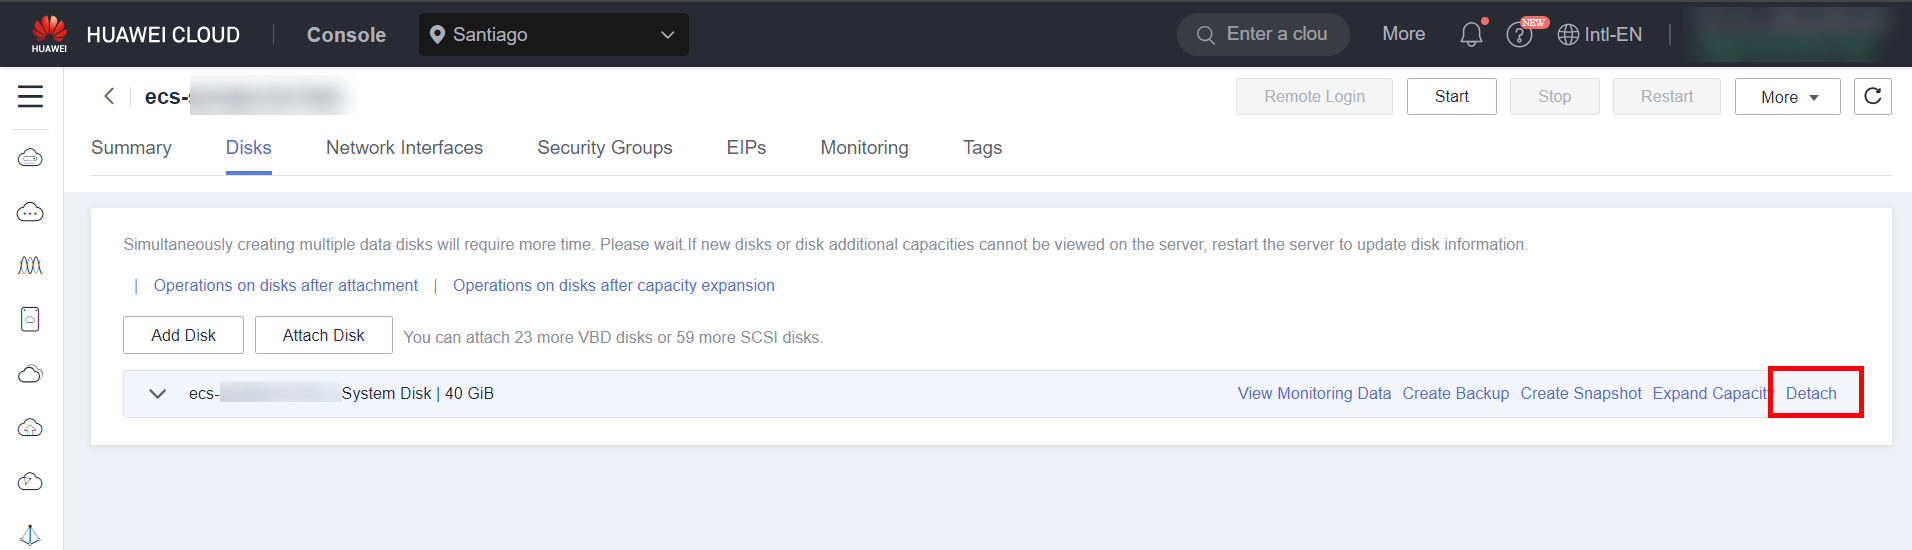
Task: Click the cloud with upload arrow sidebar icon
Action: [30, 428]
